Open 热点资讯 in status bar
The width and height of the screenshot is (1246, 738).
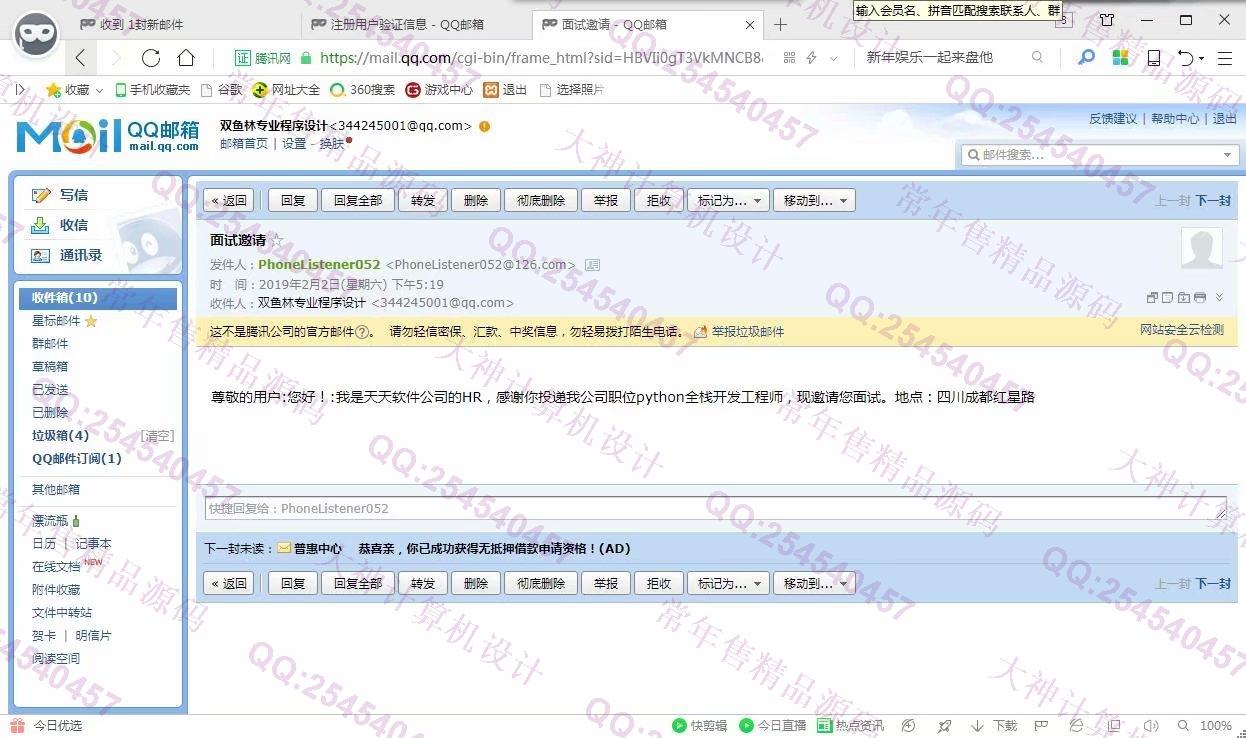[850, 726]
